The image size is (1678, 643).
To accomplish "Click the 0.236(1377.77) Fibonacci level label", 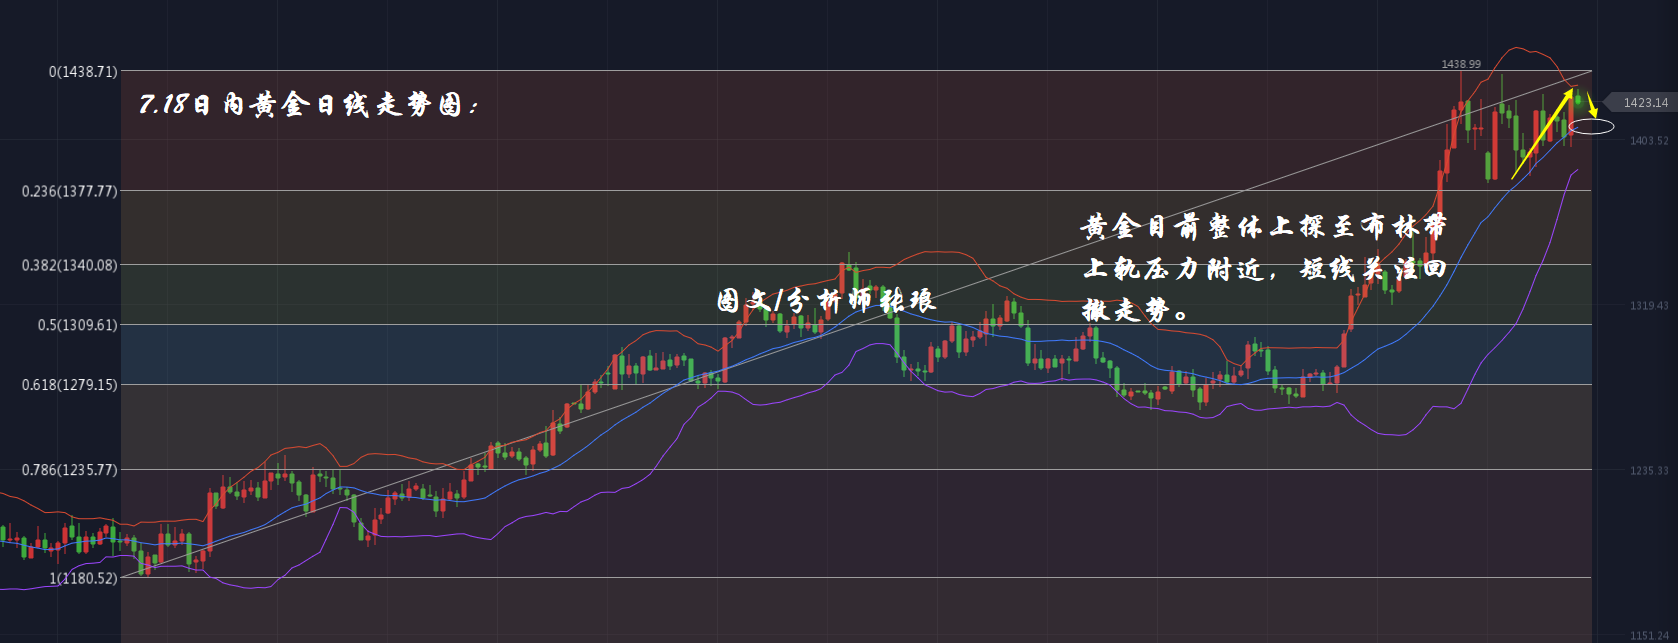I will [69, 191].
